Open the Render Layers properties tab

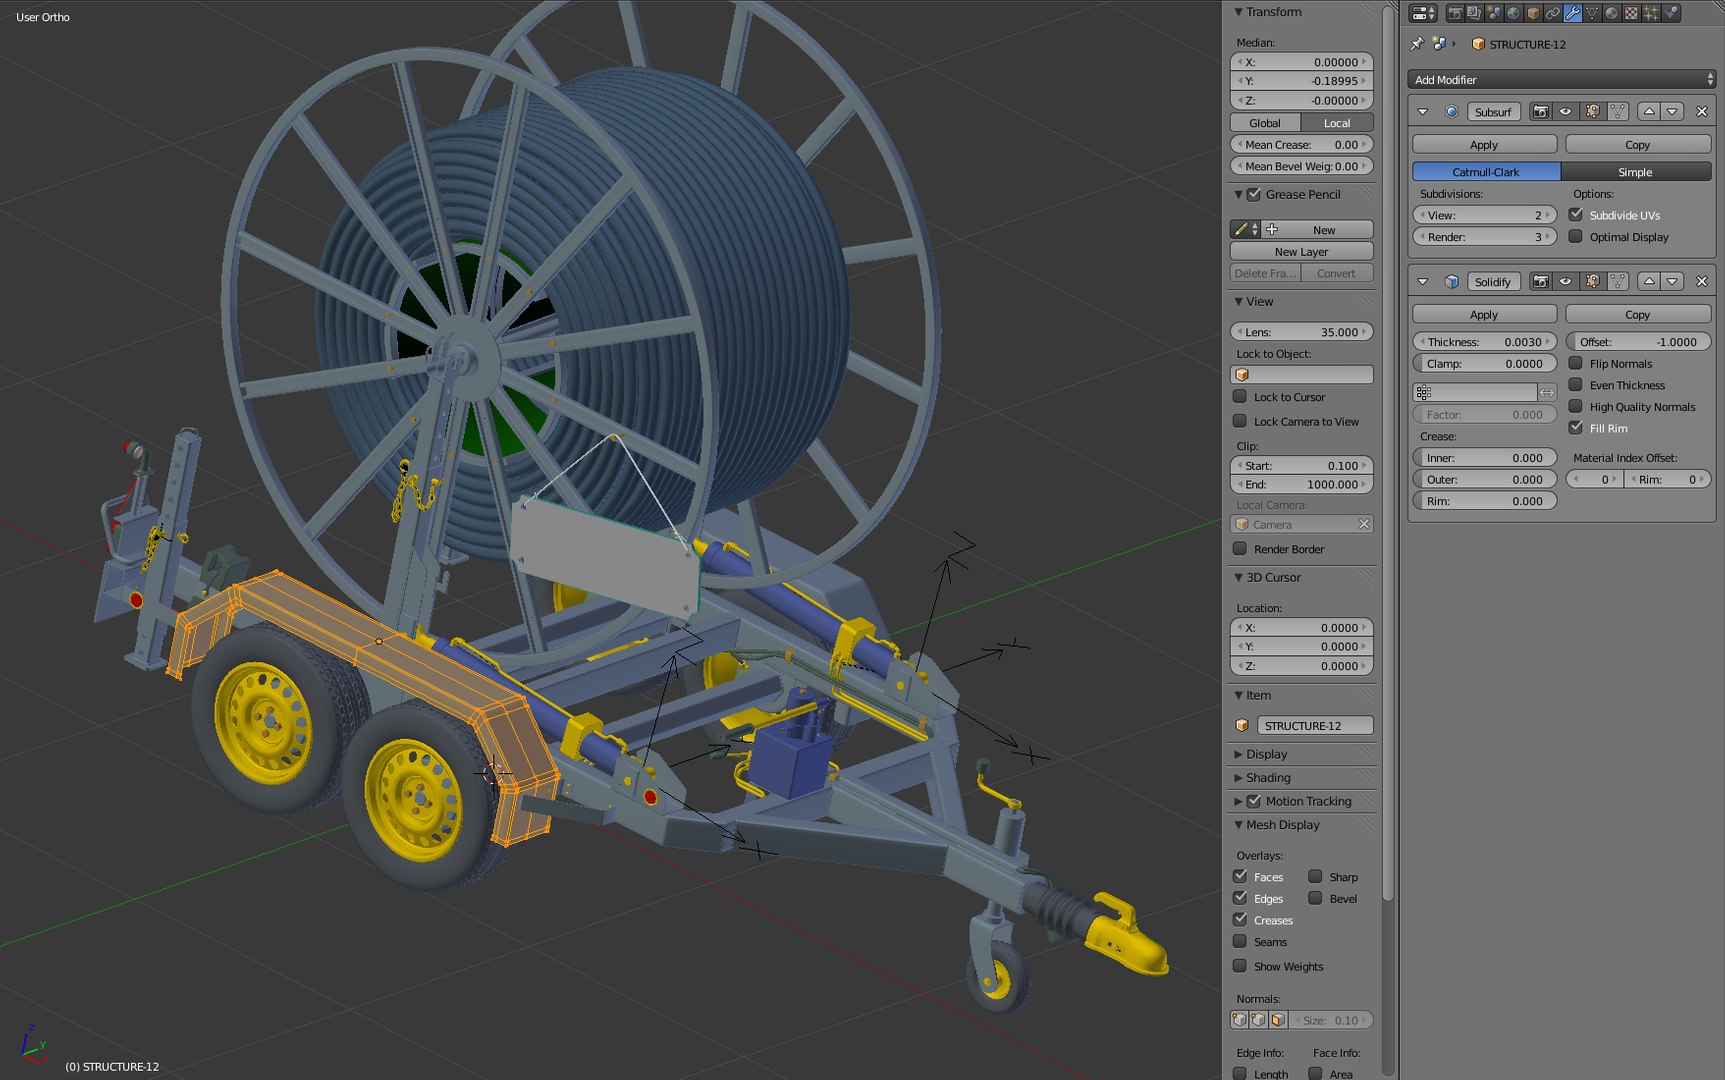point(1474,13)
